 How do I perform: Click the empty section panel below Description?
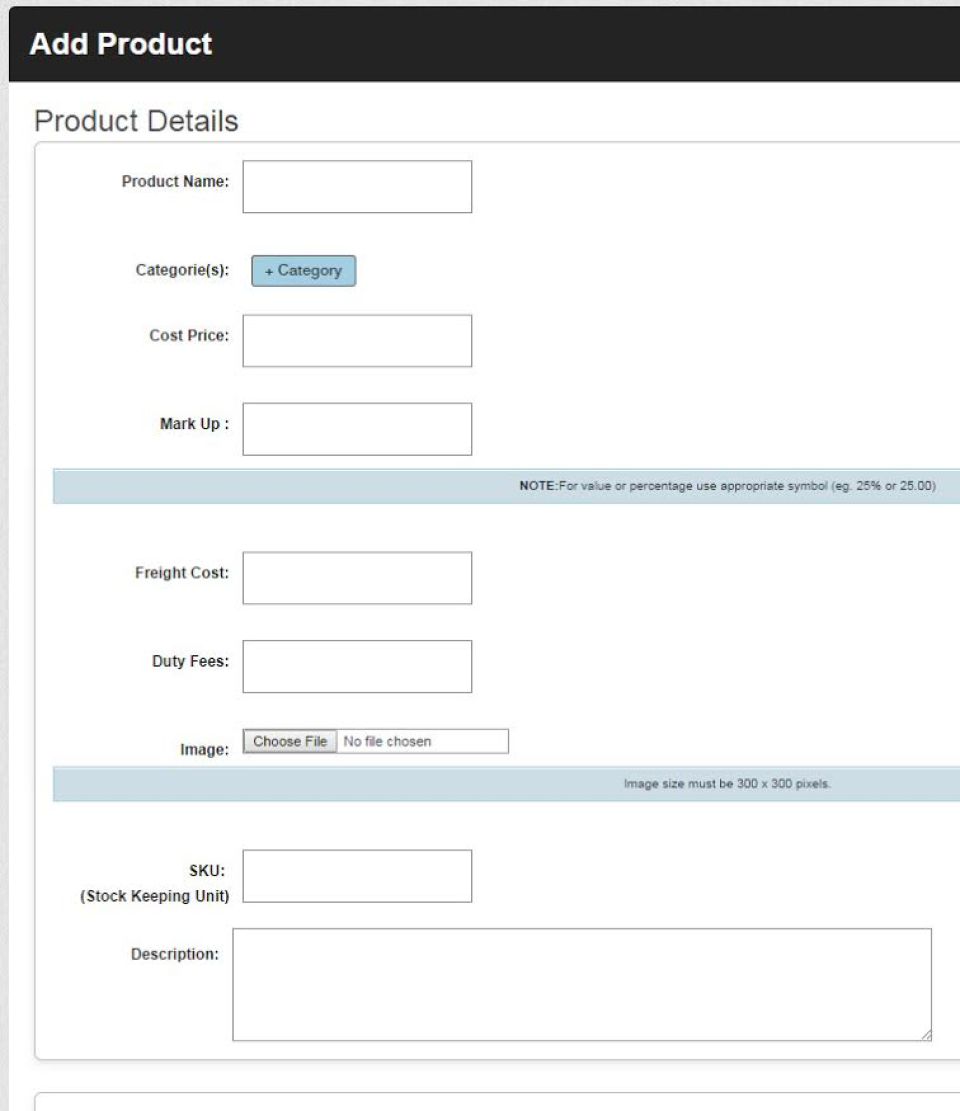tap(480, 1098)
